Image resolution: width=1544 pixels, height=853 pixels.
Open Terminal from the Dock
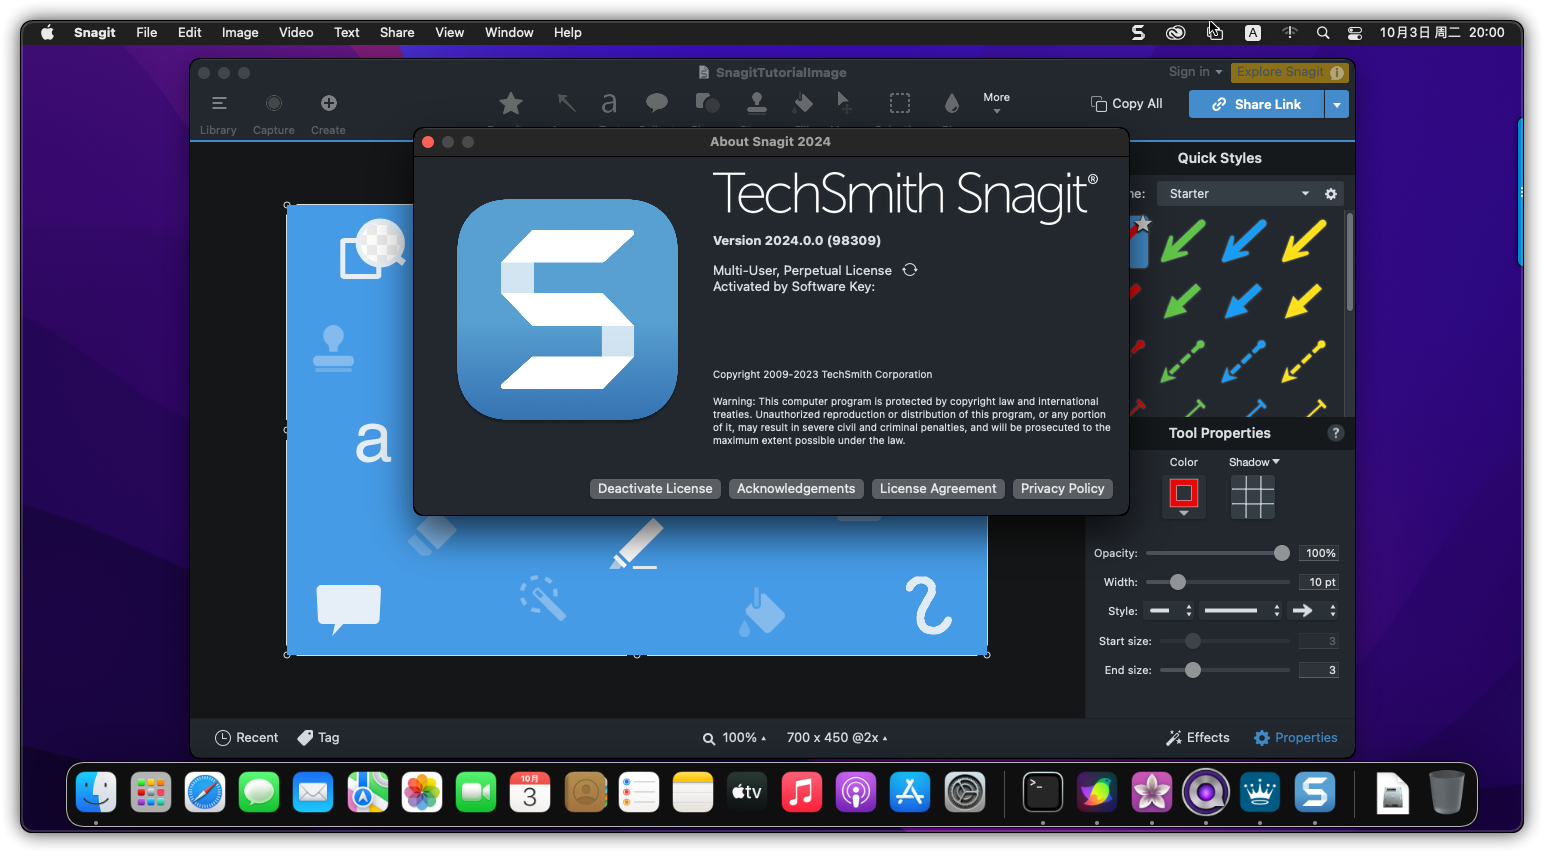[1043, 793]
